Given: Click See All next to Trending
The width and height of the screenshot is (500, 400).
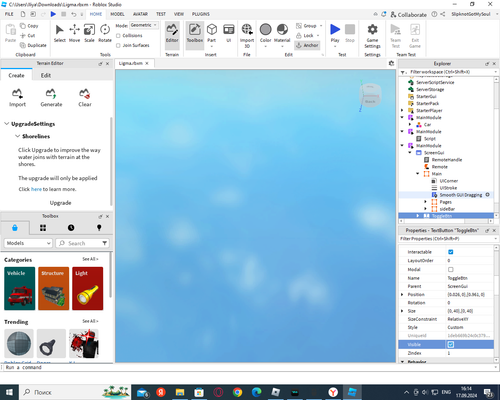Looking at the screenshot, I should 90,321.
